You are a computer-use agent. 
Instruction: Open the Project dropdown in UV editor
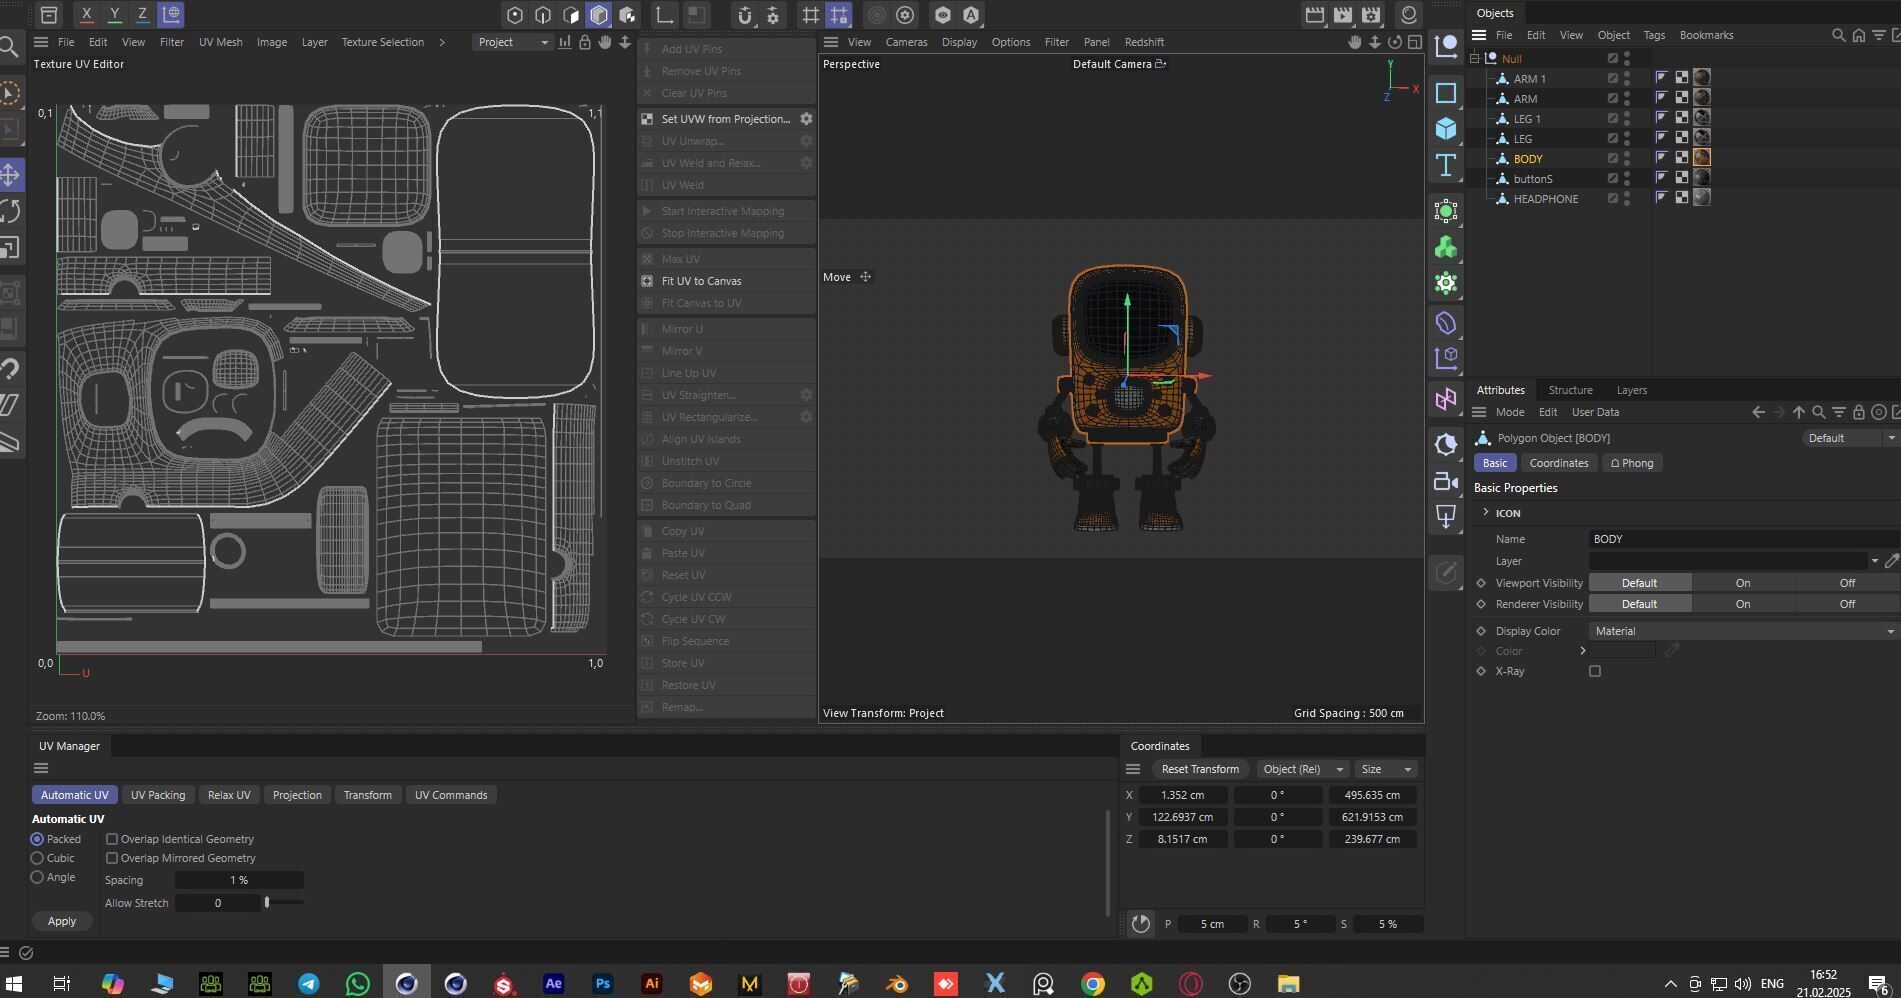point(512,42)
